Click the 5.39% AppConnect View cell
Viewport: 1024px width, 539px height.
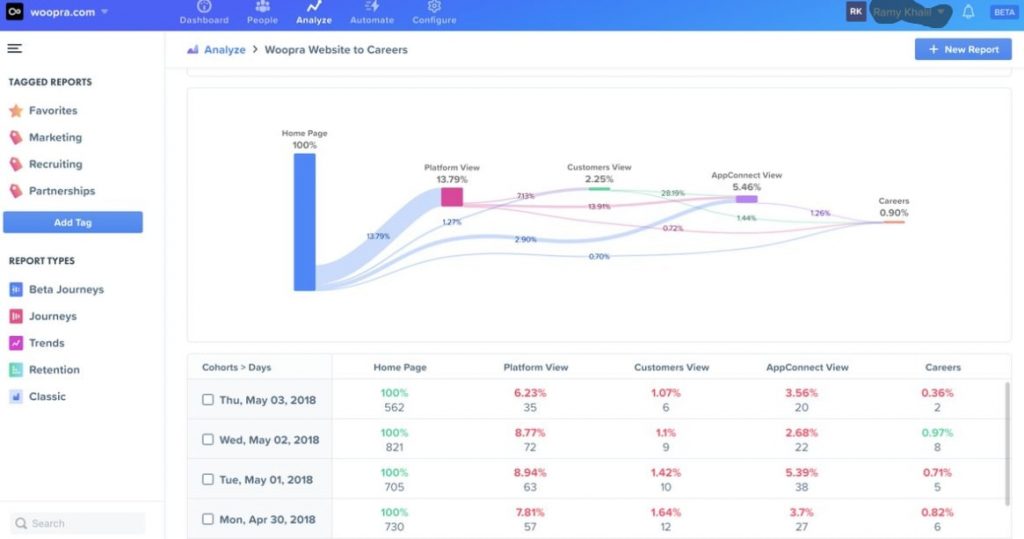pos(801,472)
